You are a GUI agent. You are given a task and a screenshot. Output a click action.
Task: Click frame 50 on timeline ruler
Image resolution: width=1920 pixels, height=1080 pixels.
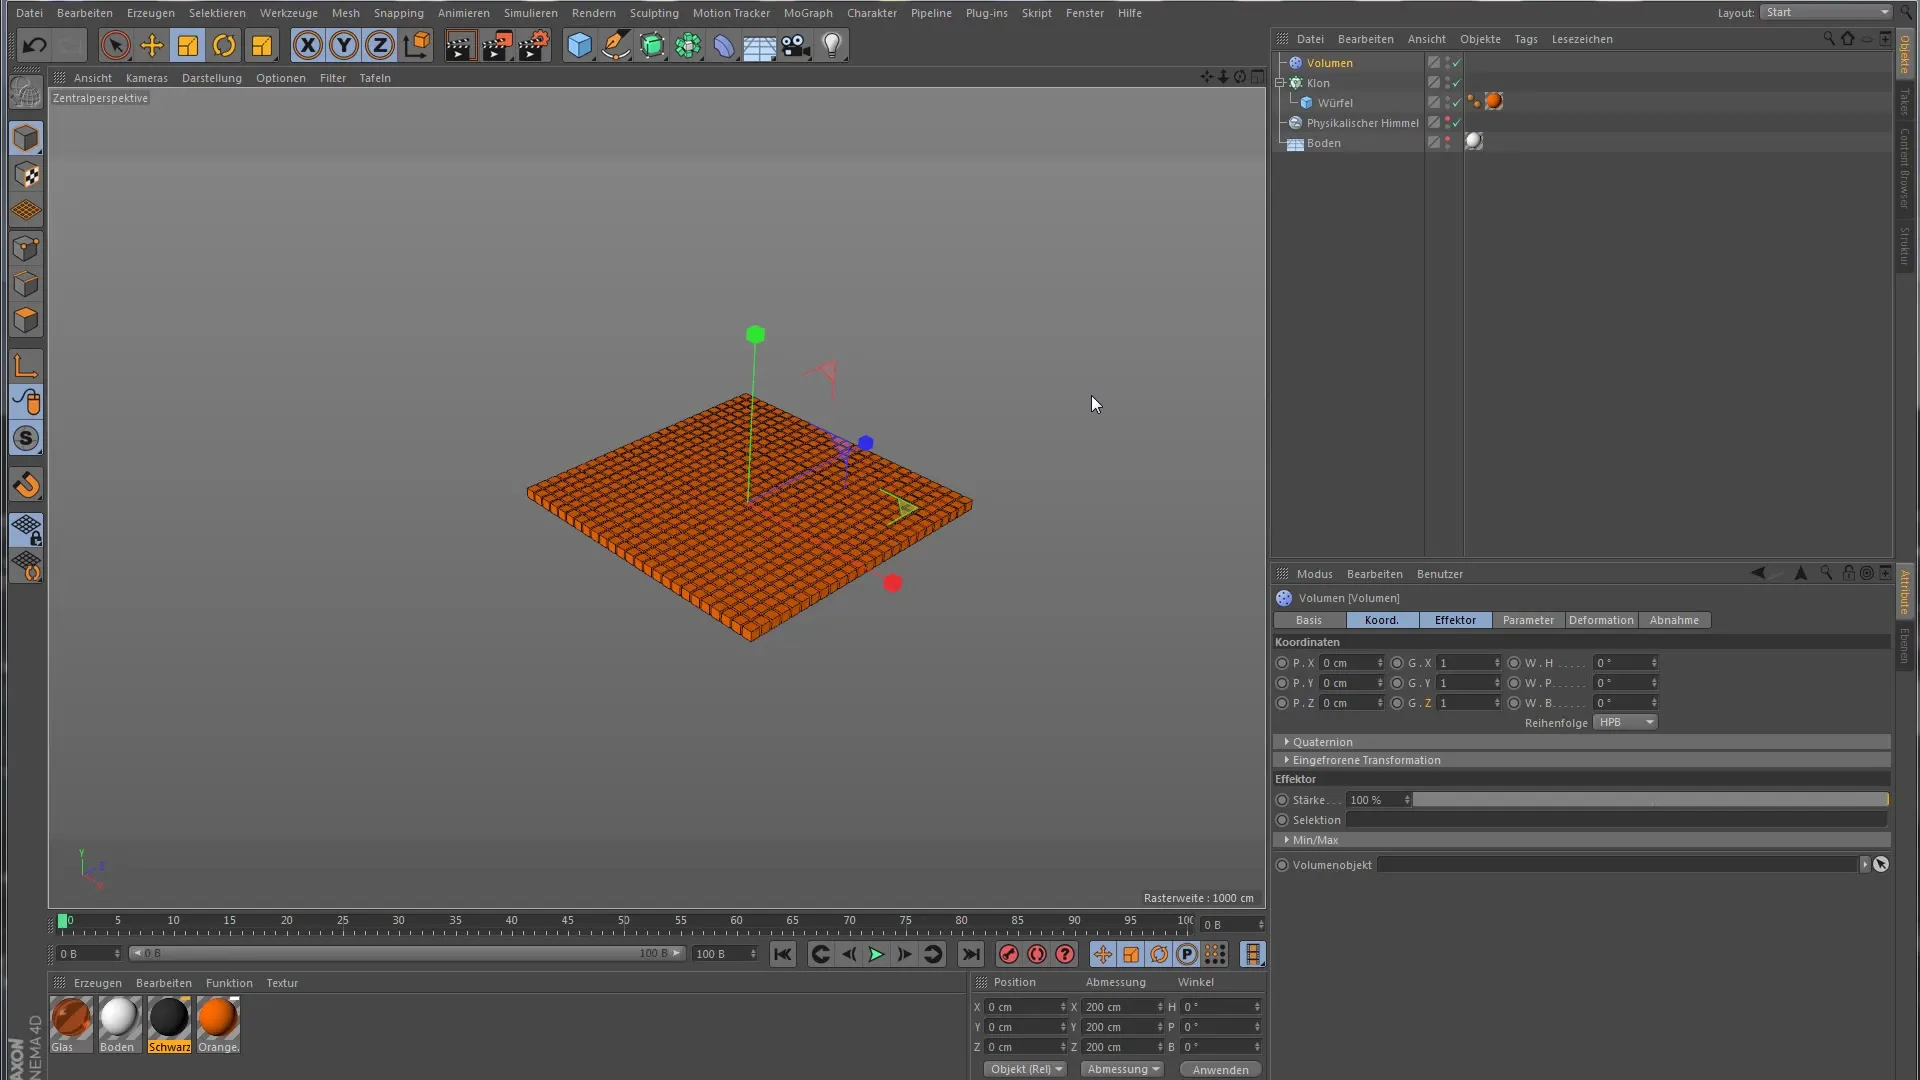pos(624,921)
